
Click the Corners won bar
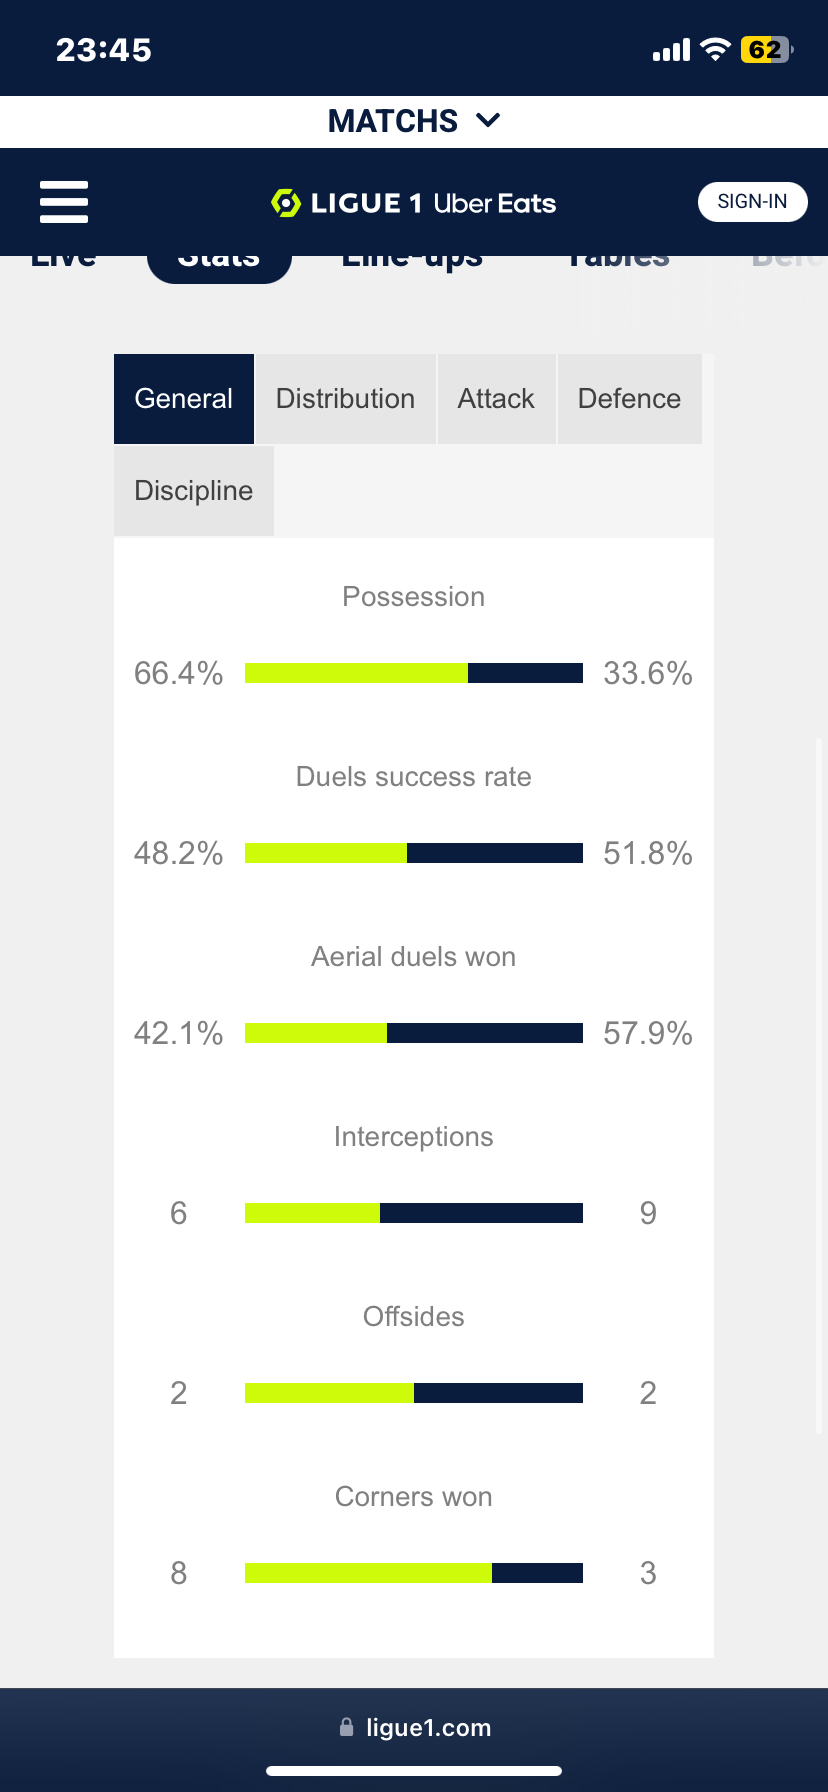[413, 1573]
